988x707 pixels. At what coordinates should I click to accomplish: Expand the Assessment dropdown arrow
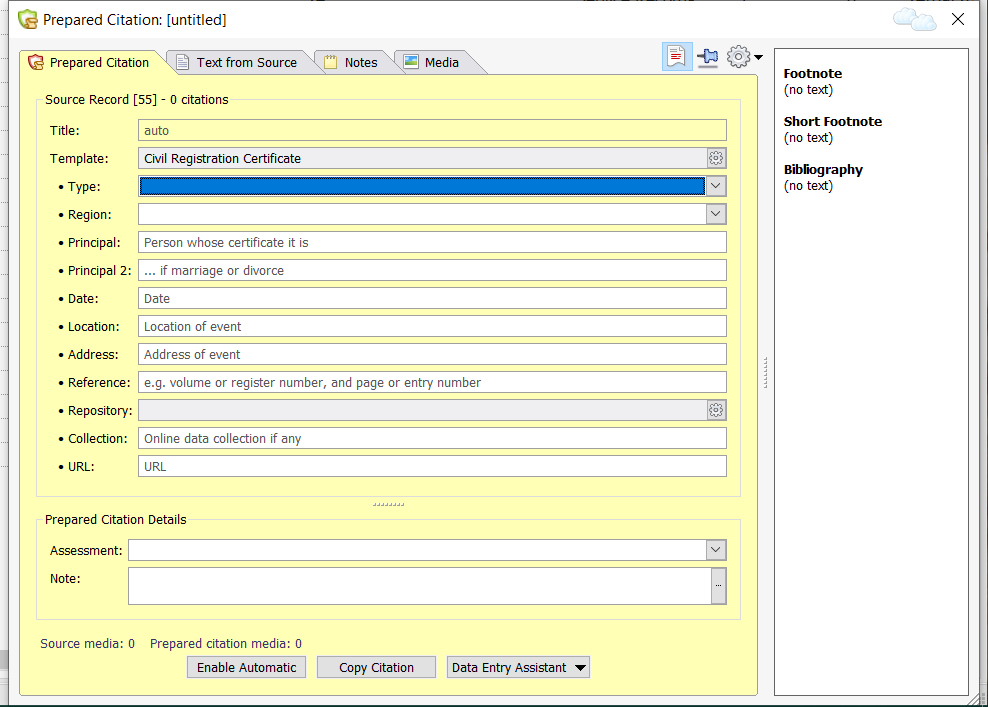(x=716, y=549)
